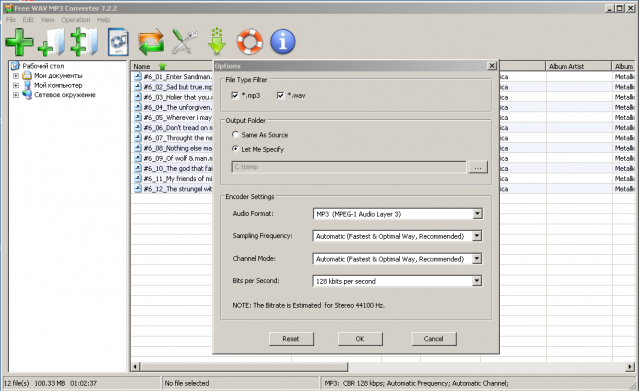Screen dimensions: 639x391
Task: Click the MP3: CBR 128 kbps status text
Action: (x=416, y=383)
